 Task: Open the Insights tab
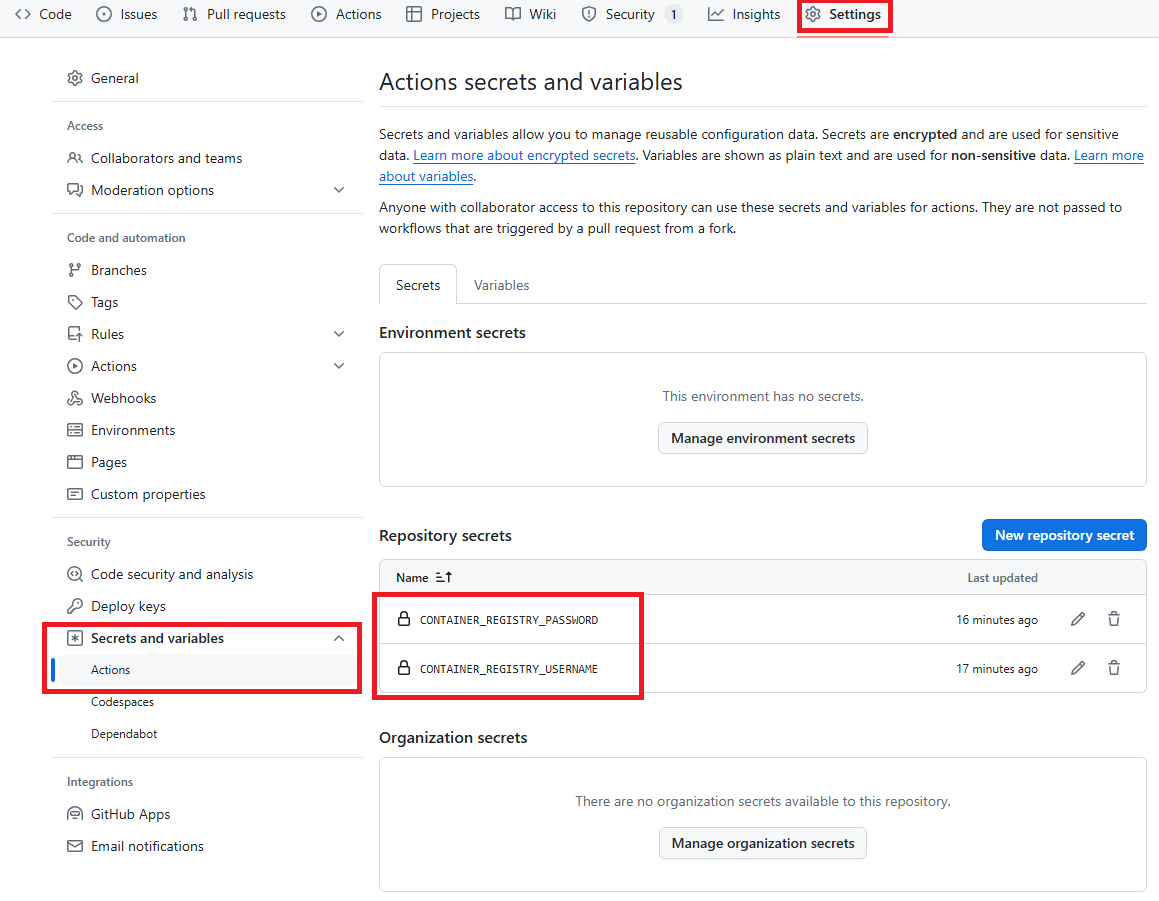pos(744,14)
